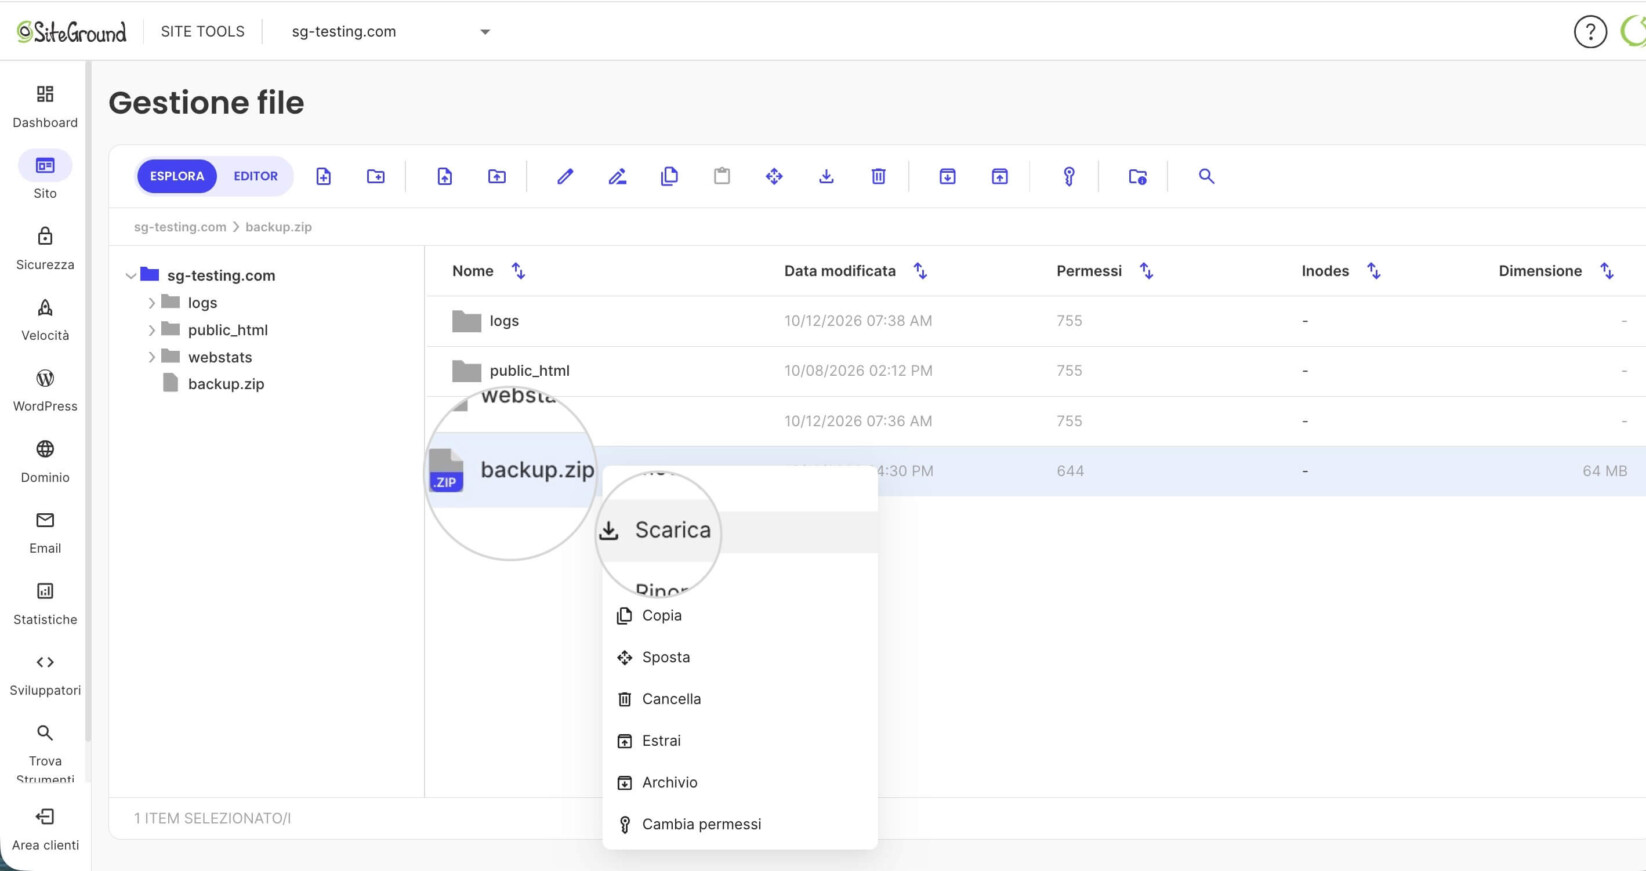This screenshot has width=1646, height=871.
Task: Click the new folder toolbar icon
Action: (x=376, y=176)
